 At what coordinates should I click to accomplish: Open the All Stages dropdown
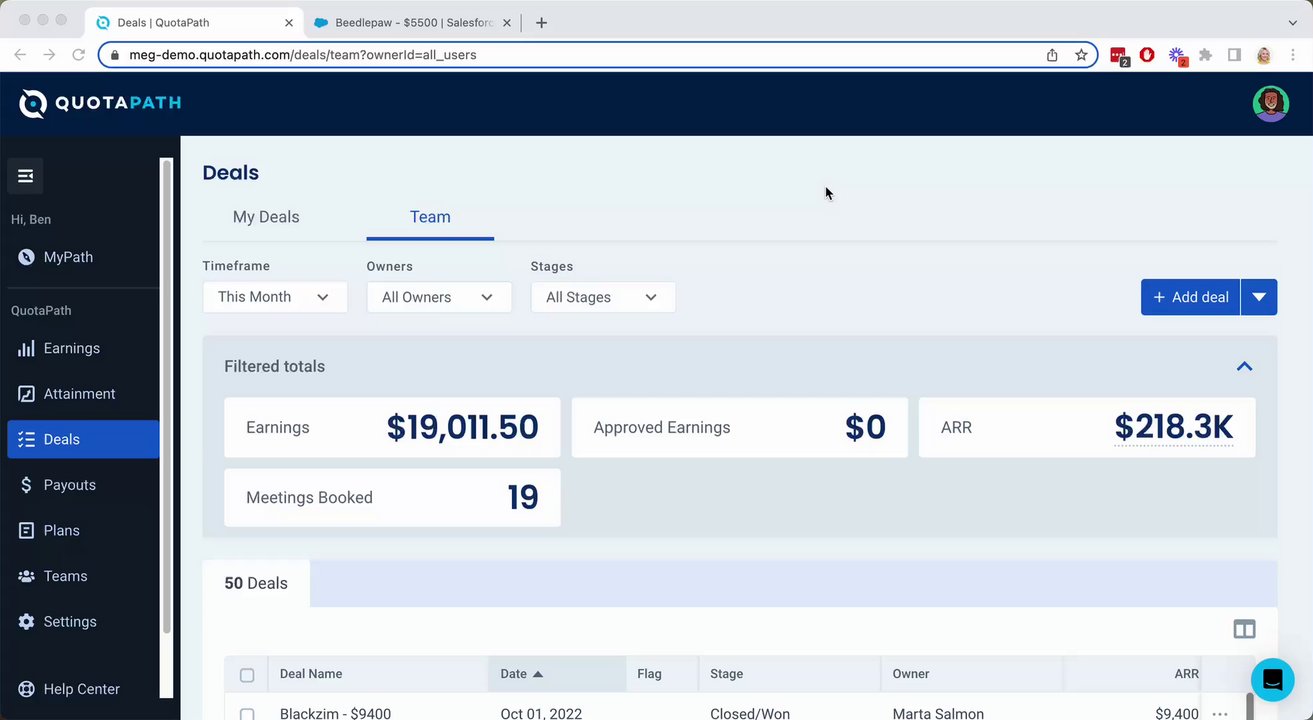[603, 297]
